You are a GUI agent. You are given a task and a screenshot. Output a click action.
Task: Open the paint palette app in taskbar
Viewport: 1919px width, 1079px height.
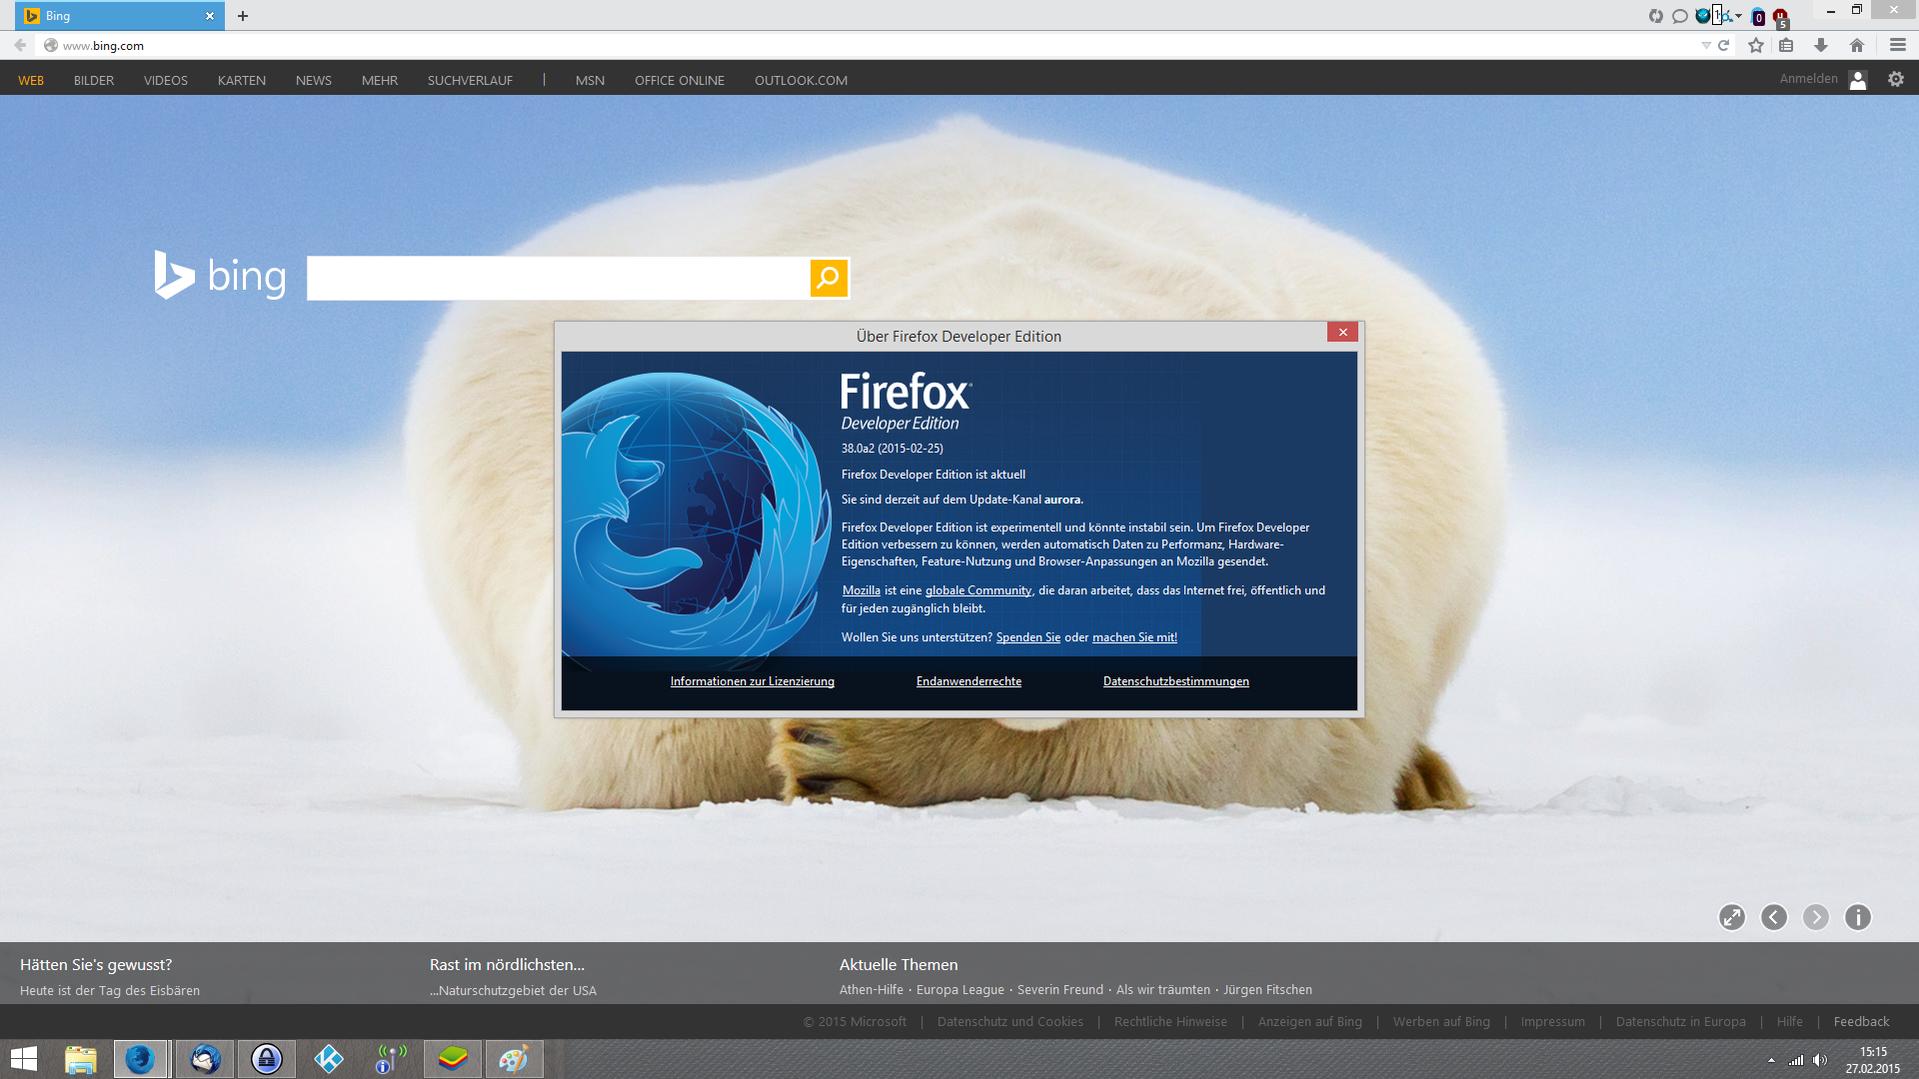514,1059
